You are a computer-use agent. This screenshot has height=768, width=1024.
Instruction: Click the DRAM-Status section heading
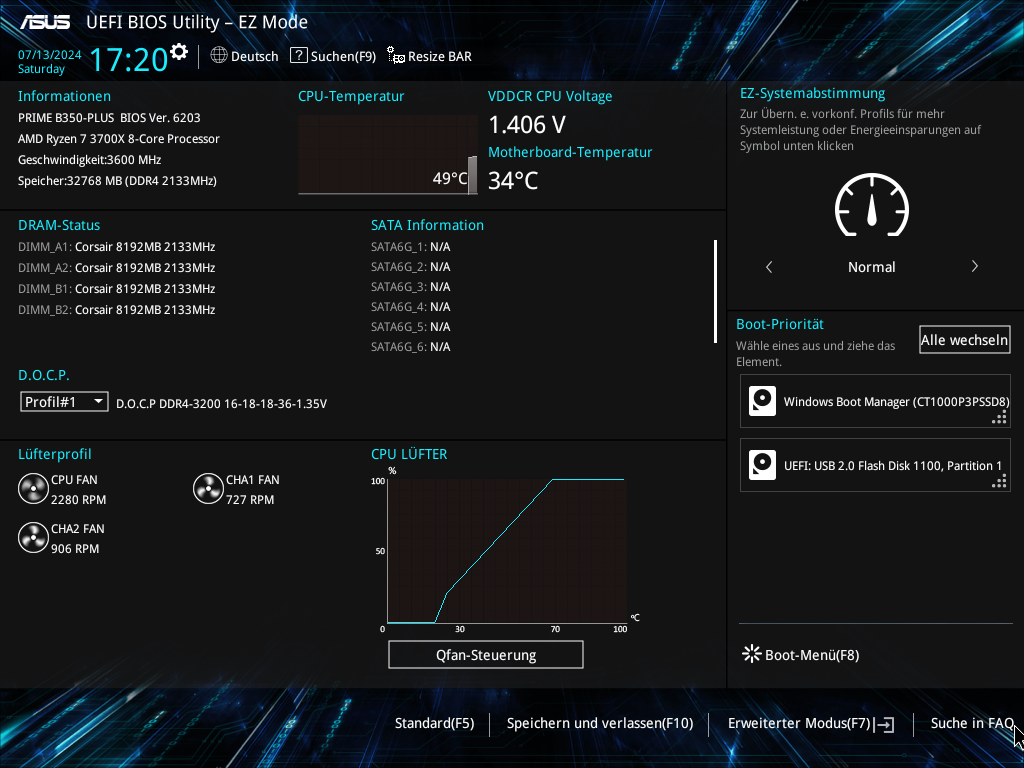(x=59, y=225)
